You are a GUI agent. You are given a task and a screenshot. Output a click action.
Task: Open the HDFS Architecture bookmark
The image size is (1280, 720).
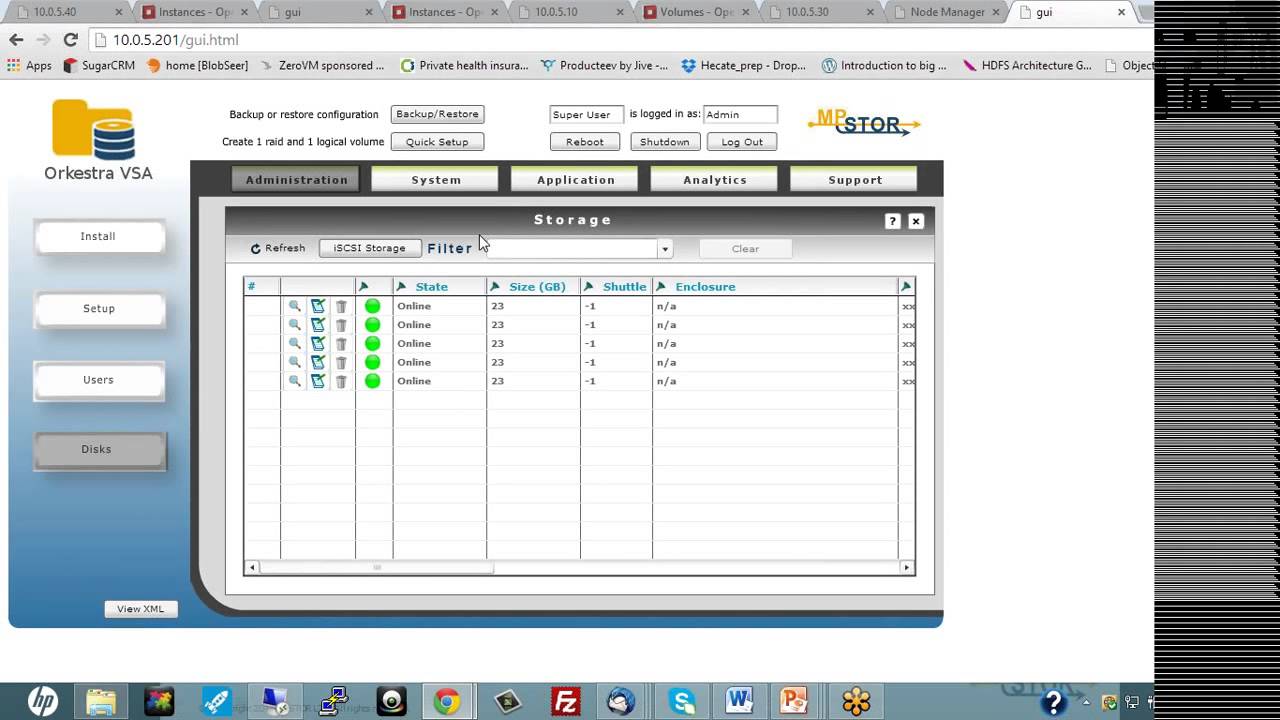(x=1027, y=66)
